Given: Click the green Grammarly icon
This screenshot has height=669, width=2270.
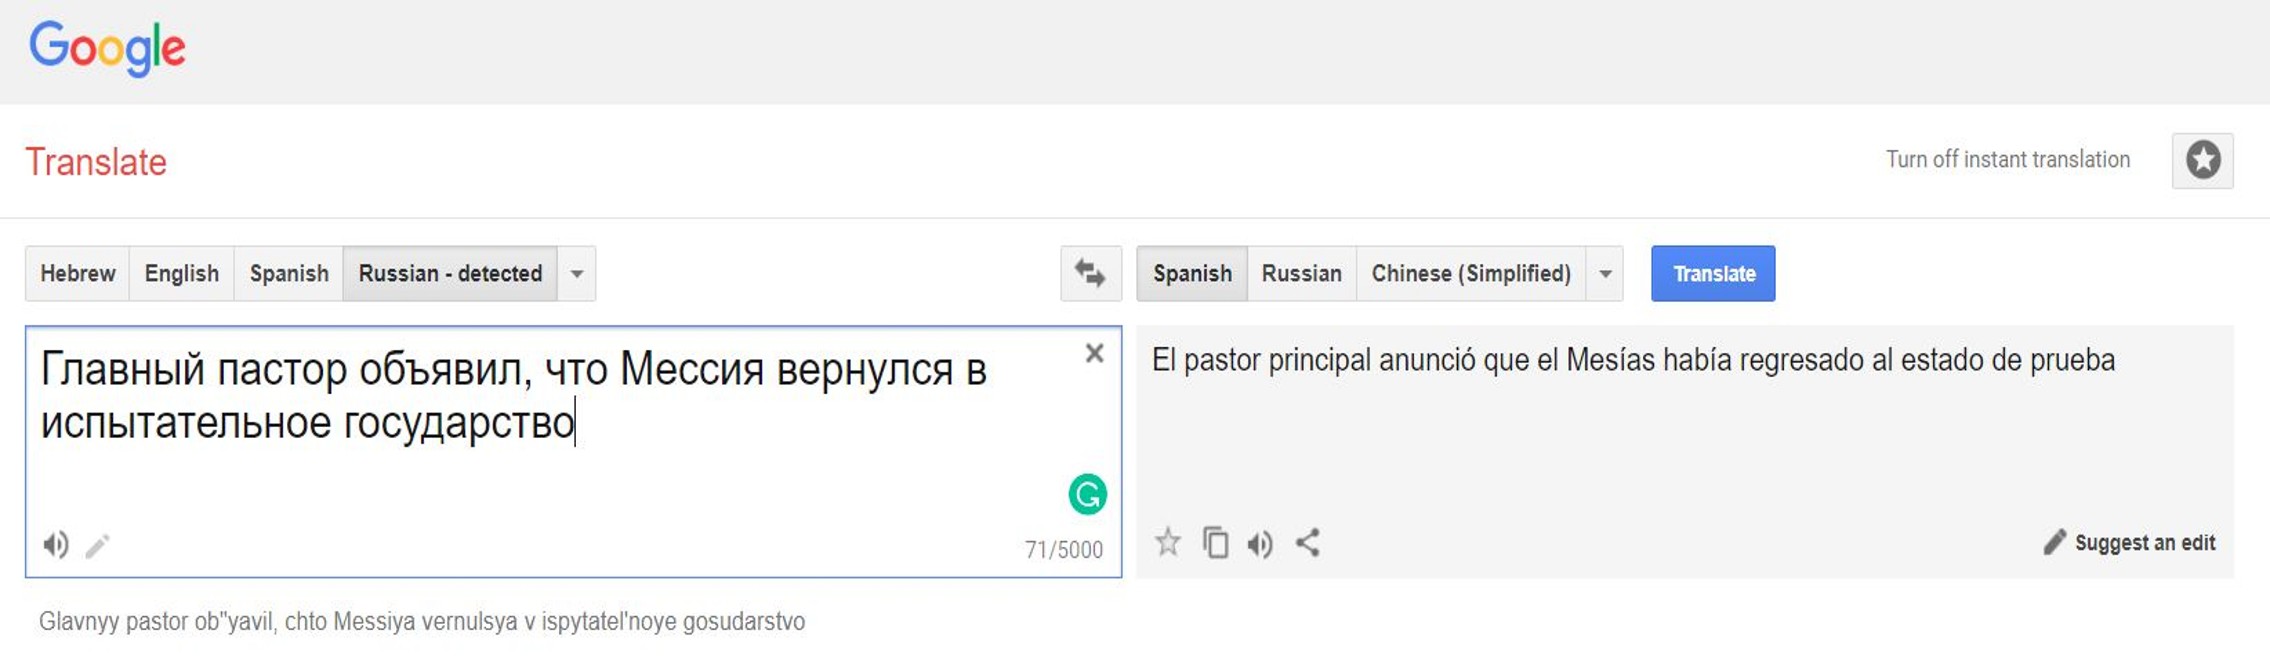Looking at the screenshot, I should tap(1087, 494).
